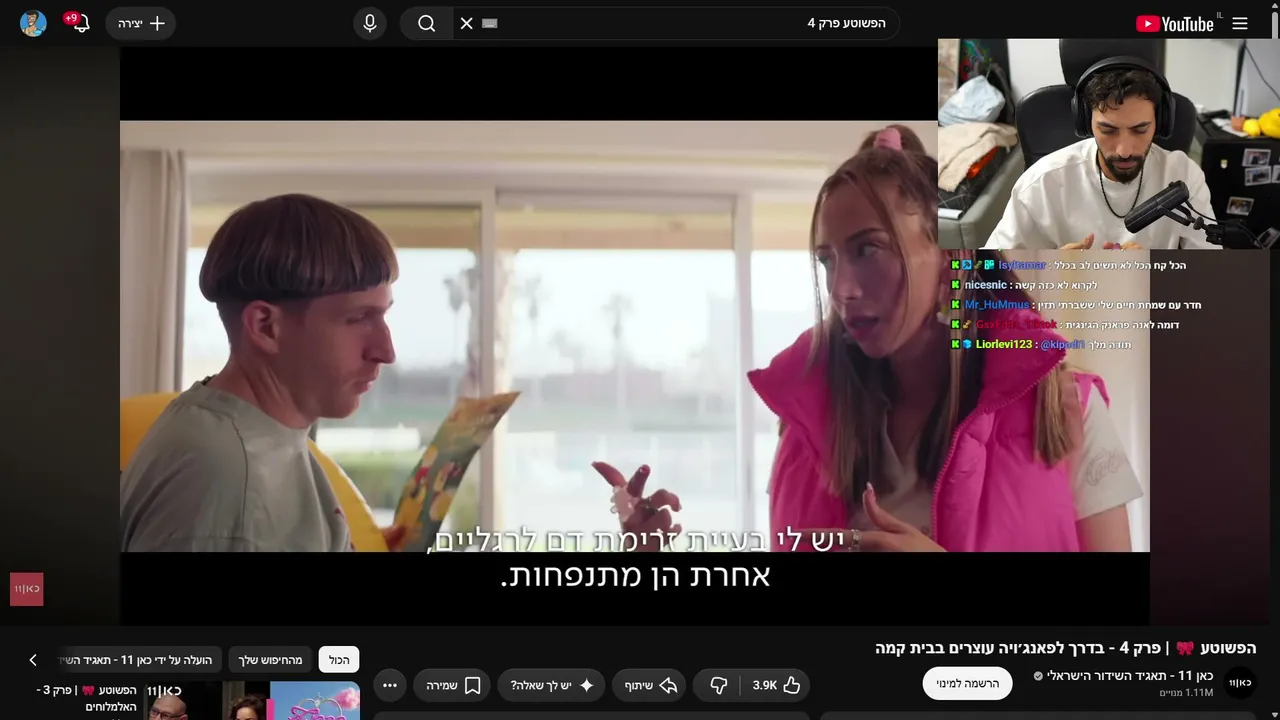1280x720 pixels.
Task: Save the video with שמירה
Action: 453,685
